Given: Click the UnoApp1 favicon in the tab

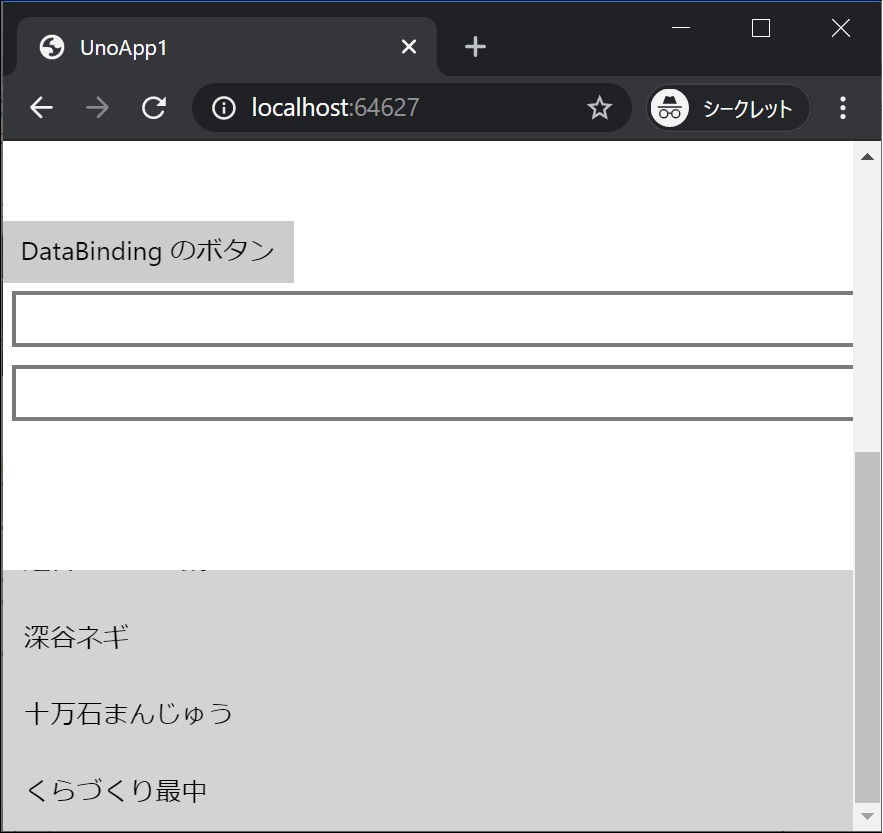Looking at the screenshot, I should pos(50,46).
